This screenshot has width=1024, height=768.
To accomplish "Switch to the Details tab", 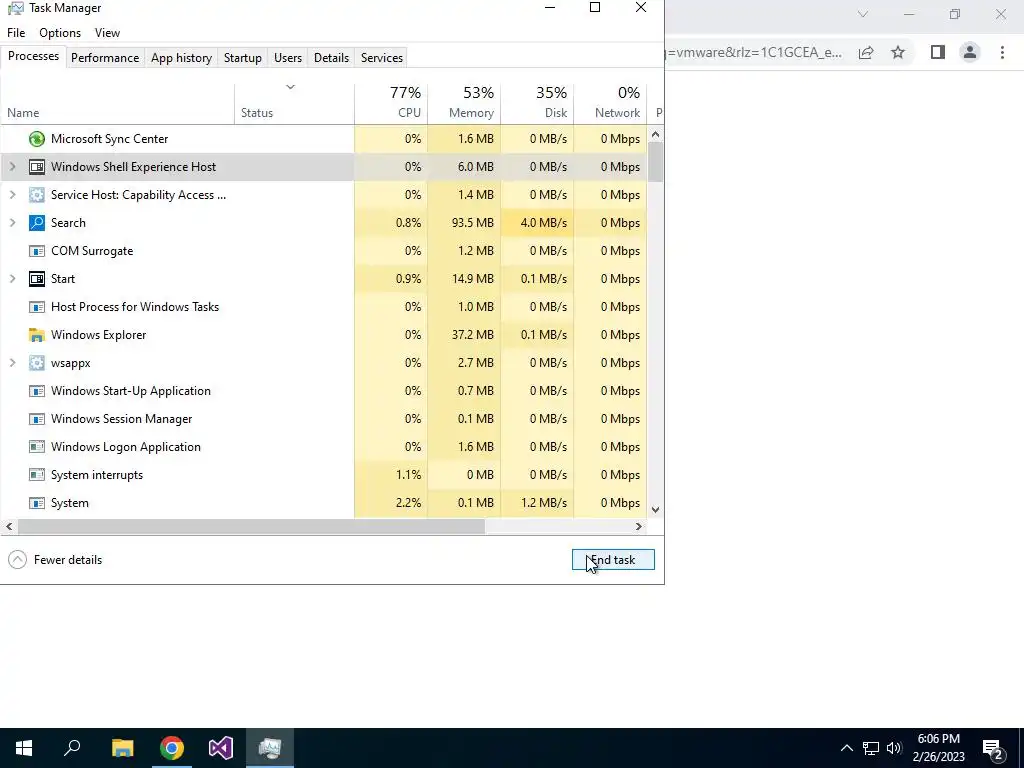I will [331, 57].
